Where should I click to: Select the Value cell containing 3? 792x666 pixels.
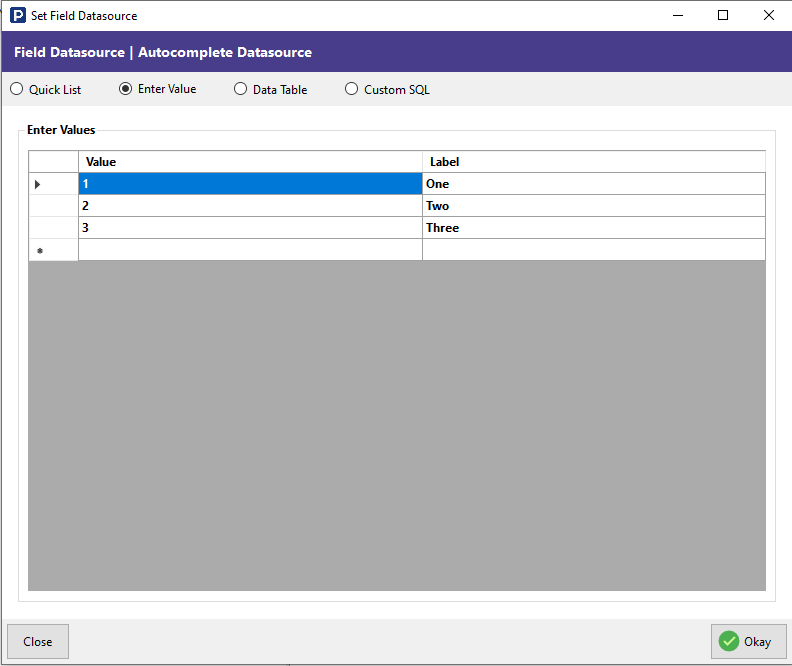(x=250, y=228)
